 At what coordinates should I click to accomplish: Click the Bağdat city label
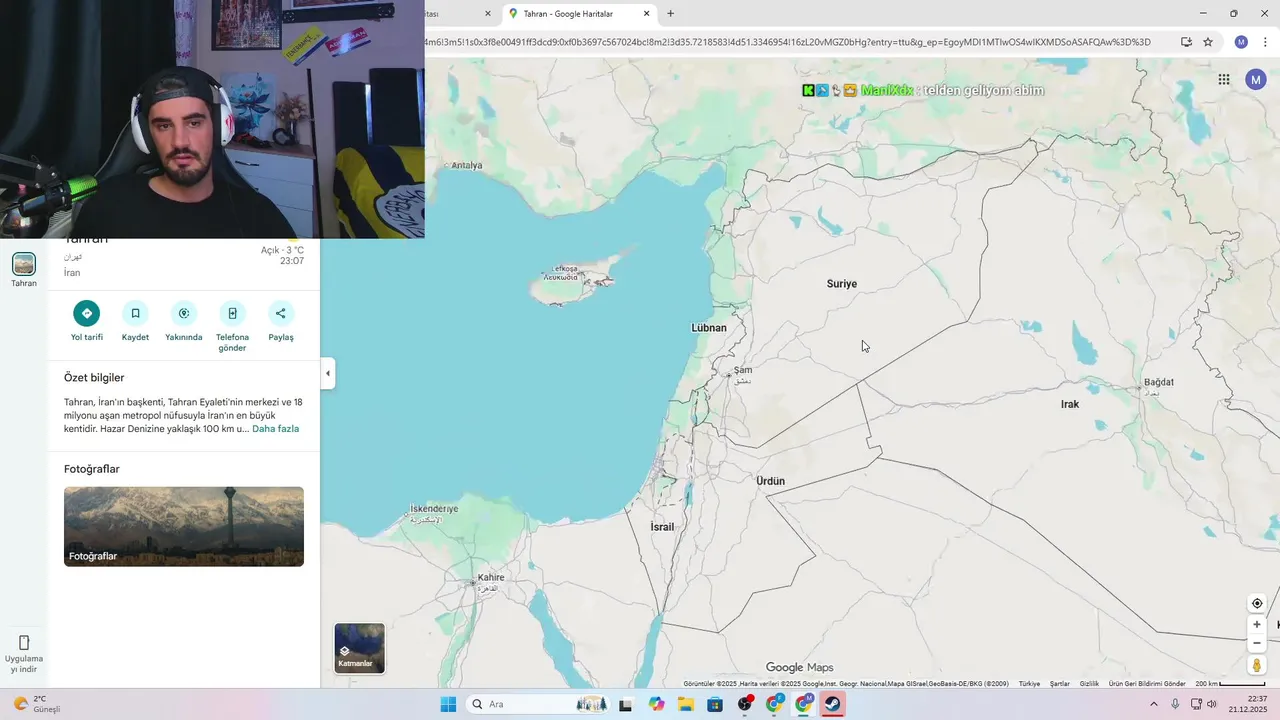(1159, 382)
